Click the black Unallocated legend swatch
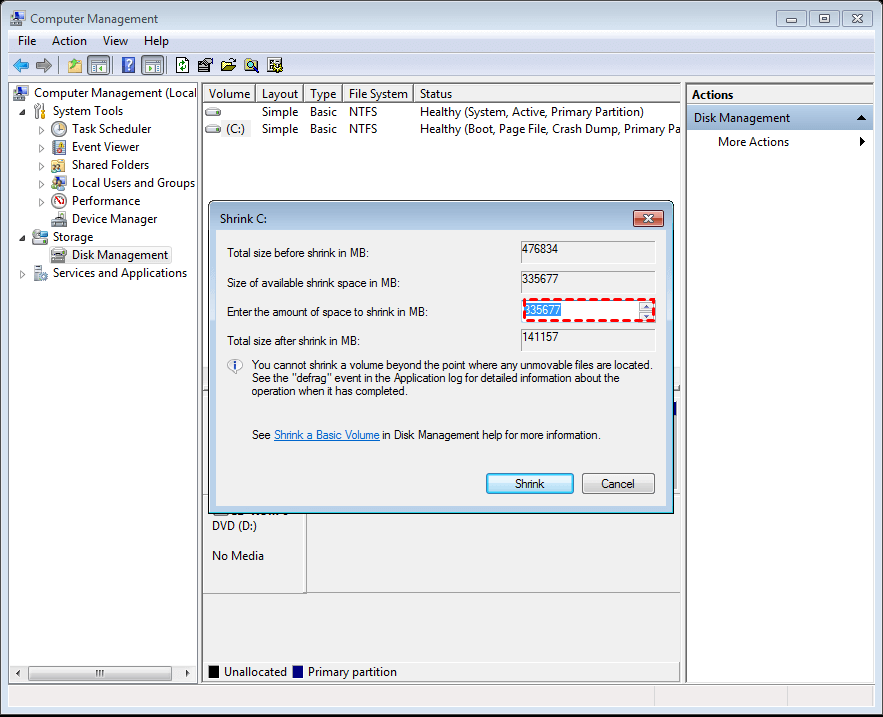 click(214, 671)
